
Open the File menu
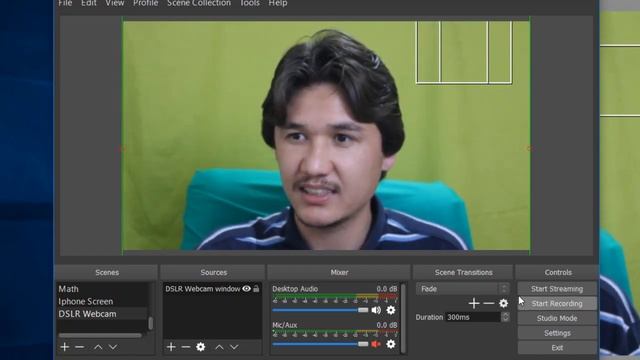tap(65, 3)
